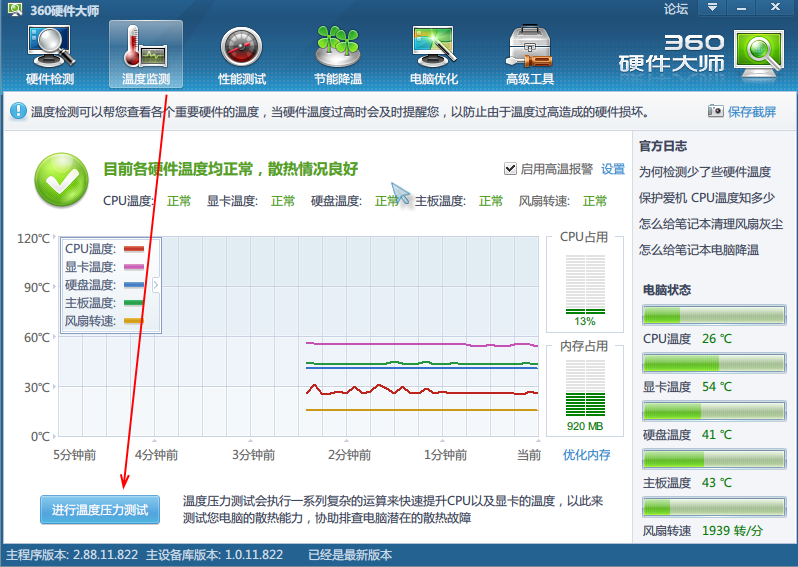Viewport: 798px width, 567px height.
Task: Toggle the 启用高温报警 checkbox
Action: (510, 168)
